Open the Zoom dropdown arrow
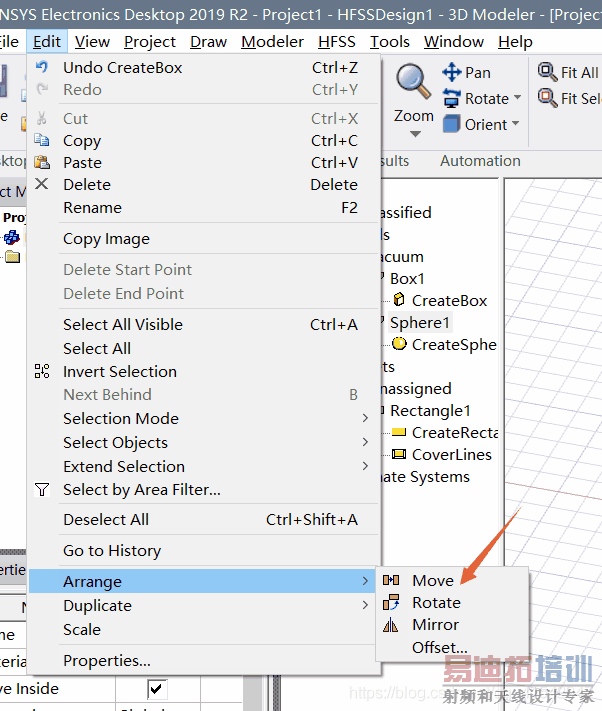 415,134
